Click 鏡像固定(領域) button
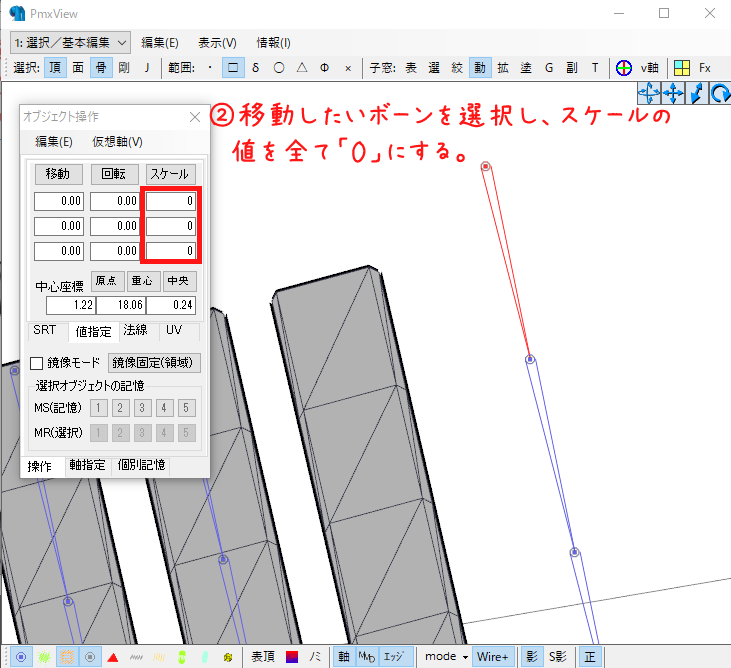Image resolution: width=731 pixels, height=668 pixels. tap(154, 363)
